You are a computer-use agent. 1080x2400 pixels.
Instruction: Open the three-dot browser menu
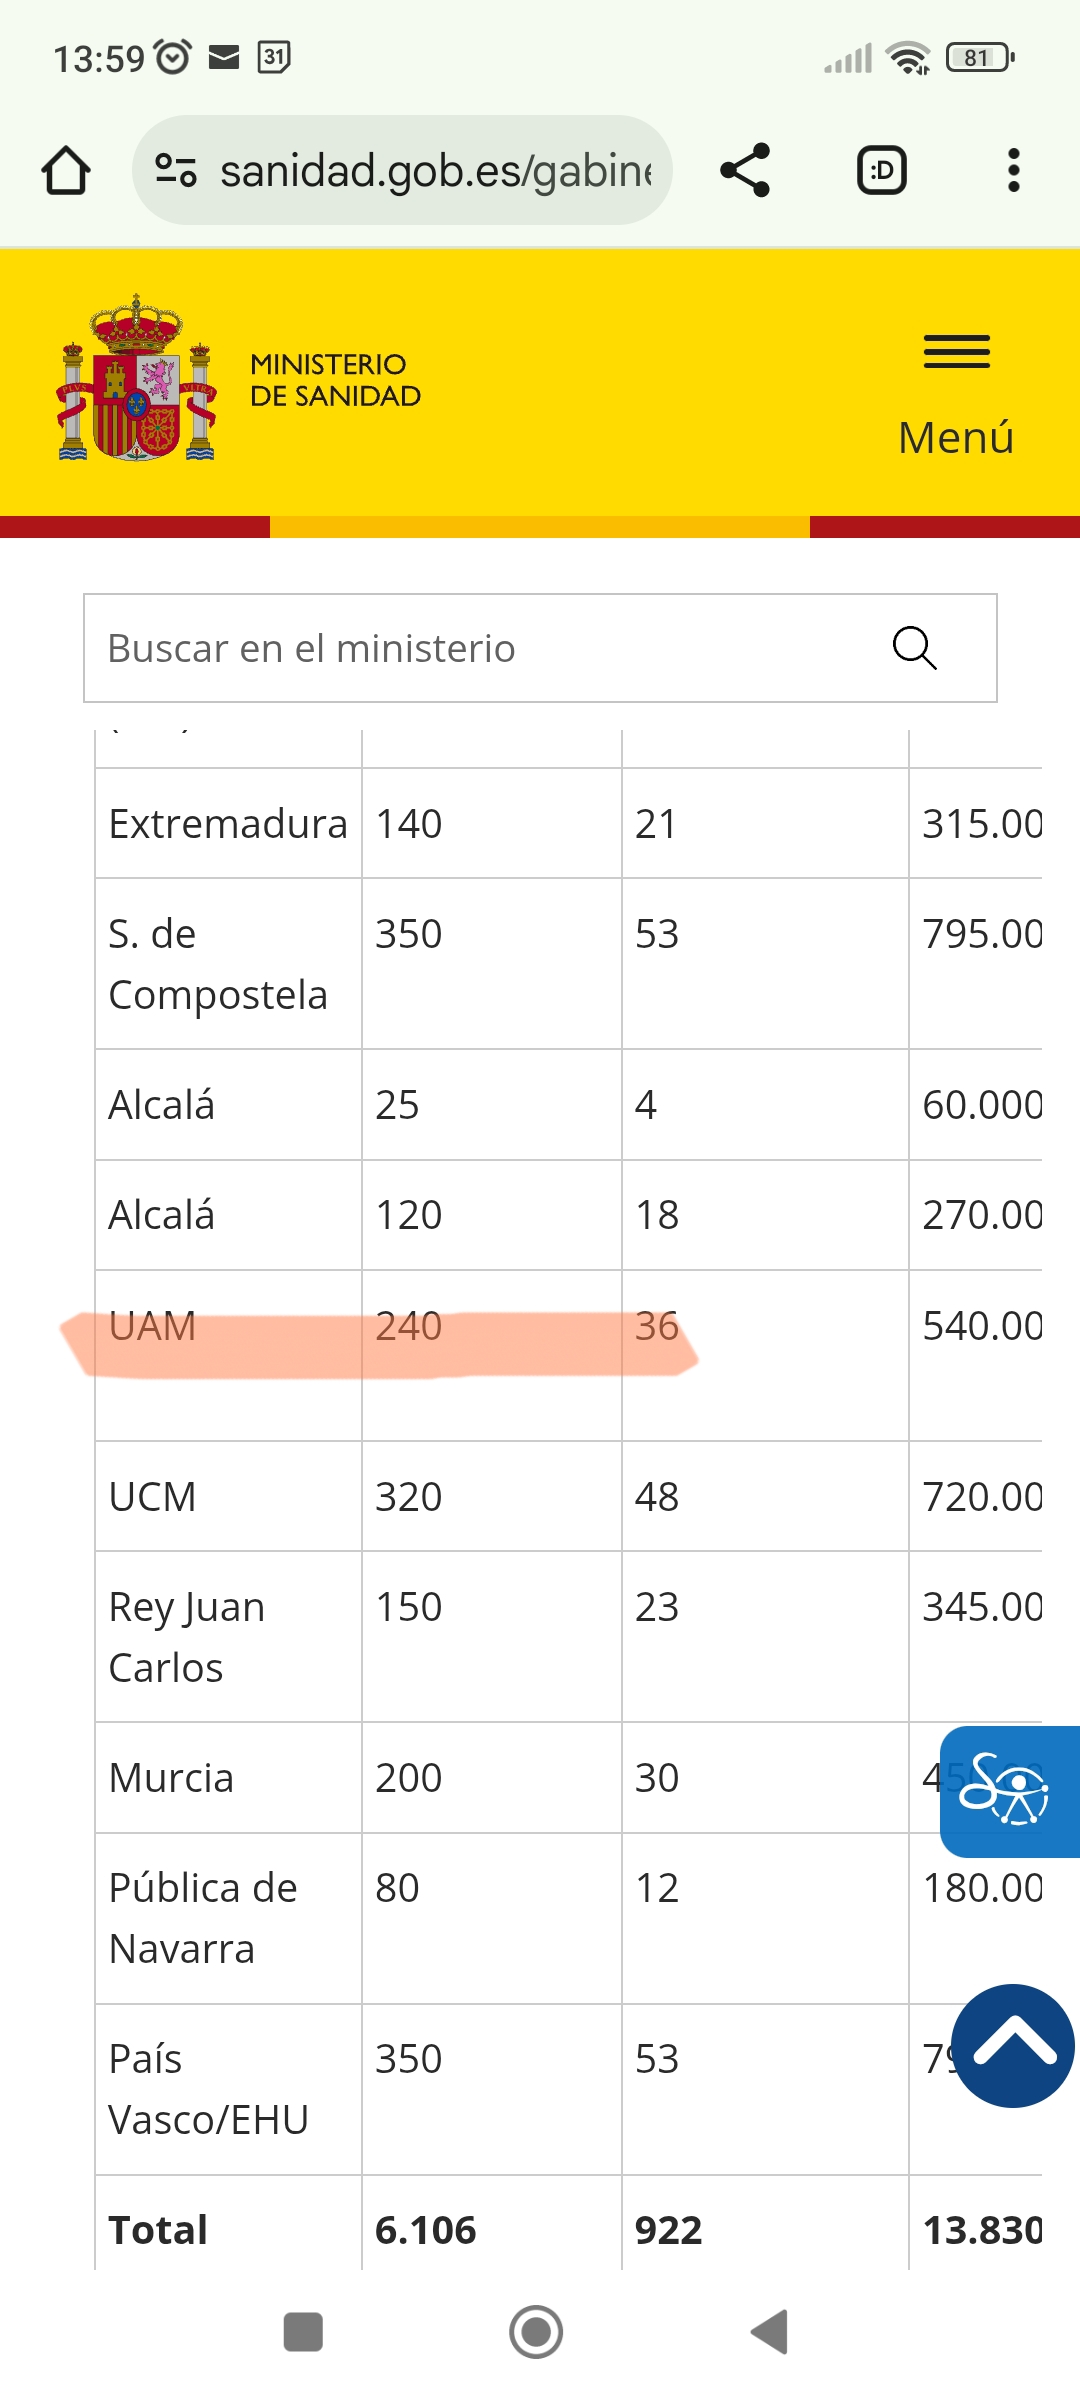pyautogui.click(x=1013, y=170)
